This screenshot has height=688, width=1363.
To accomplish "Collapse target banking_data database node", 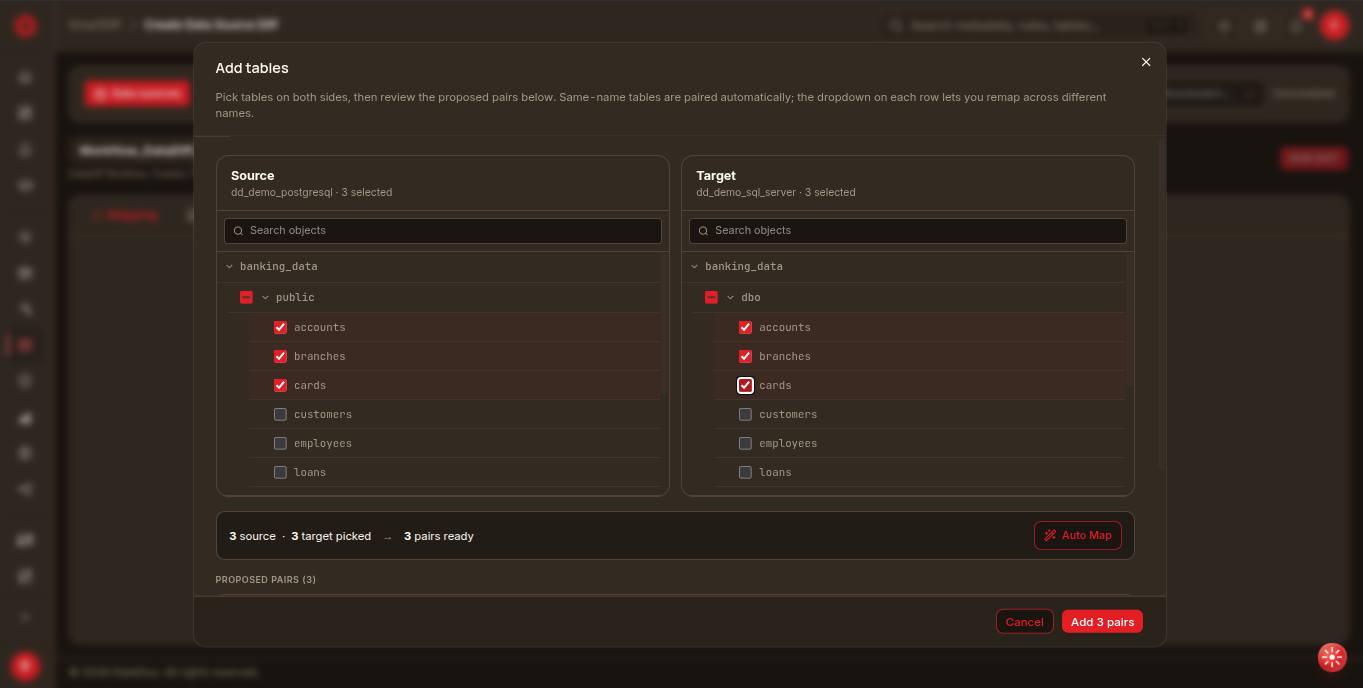I will tap(695, 267).
